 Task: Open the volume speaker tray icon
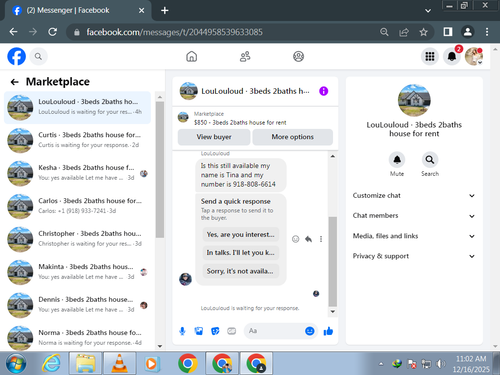tap(440, 364)
